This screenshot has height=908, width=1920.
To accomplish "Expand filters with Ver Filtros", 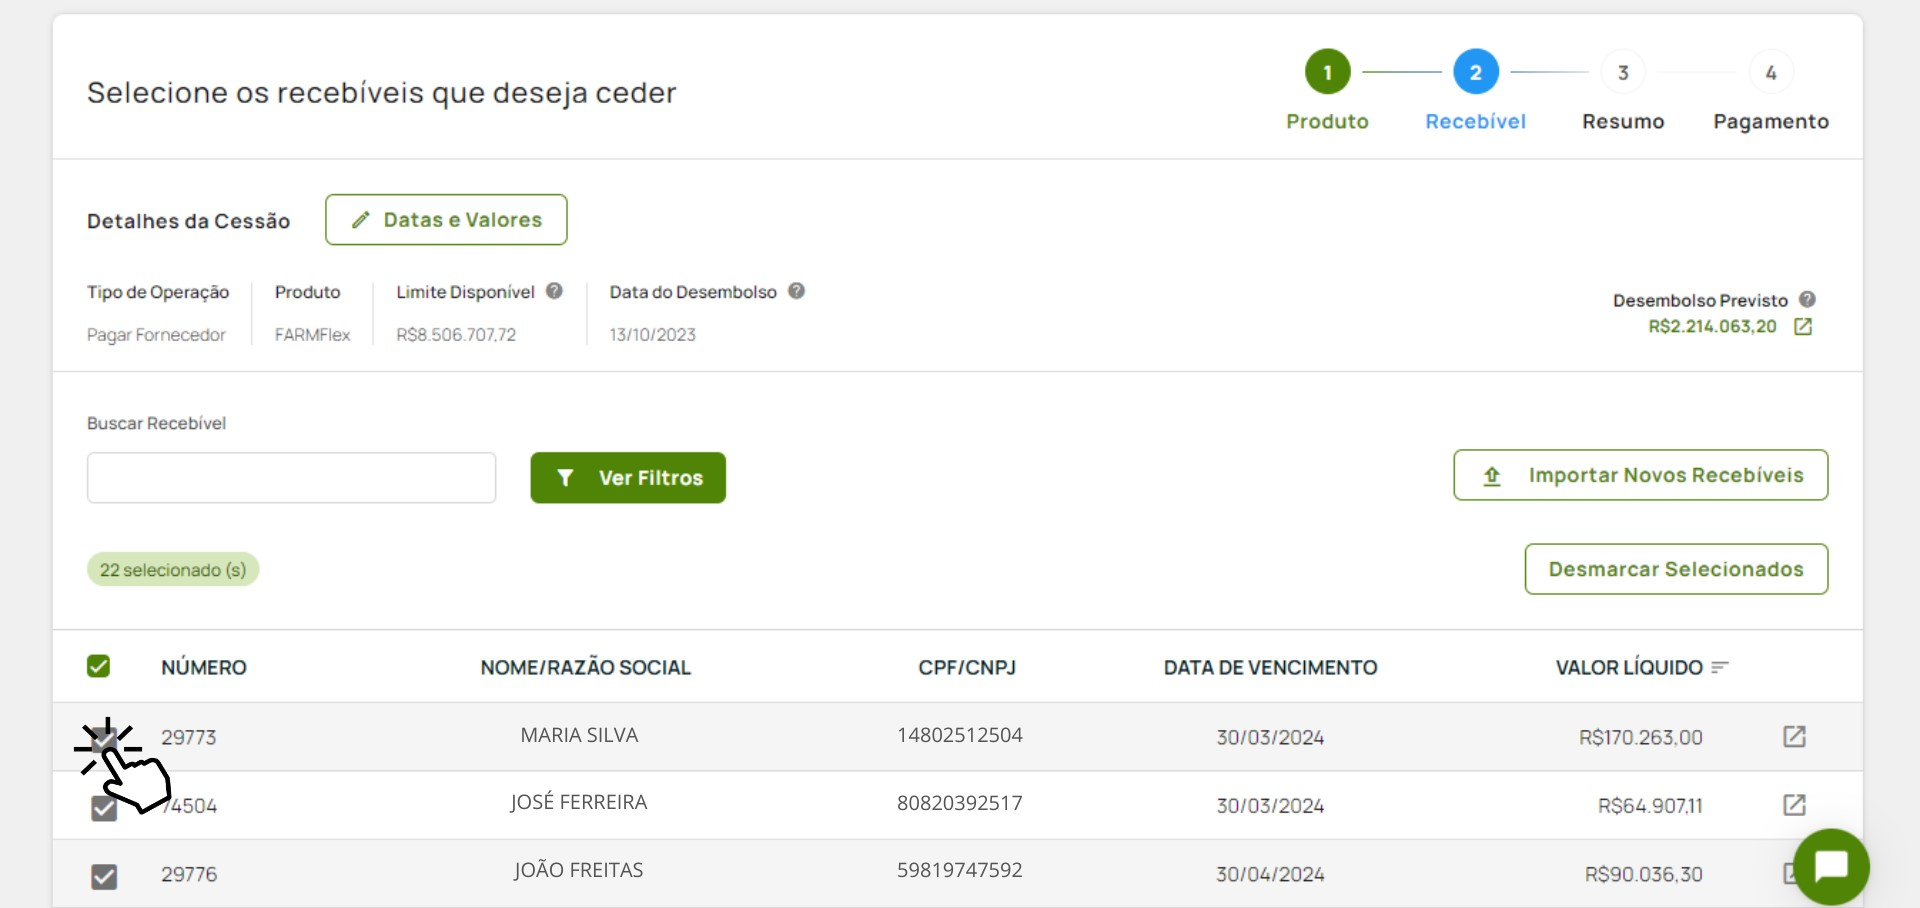I will [627, 478].
